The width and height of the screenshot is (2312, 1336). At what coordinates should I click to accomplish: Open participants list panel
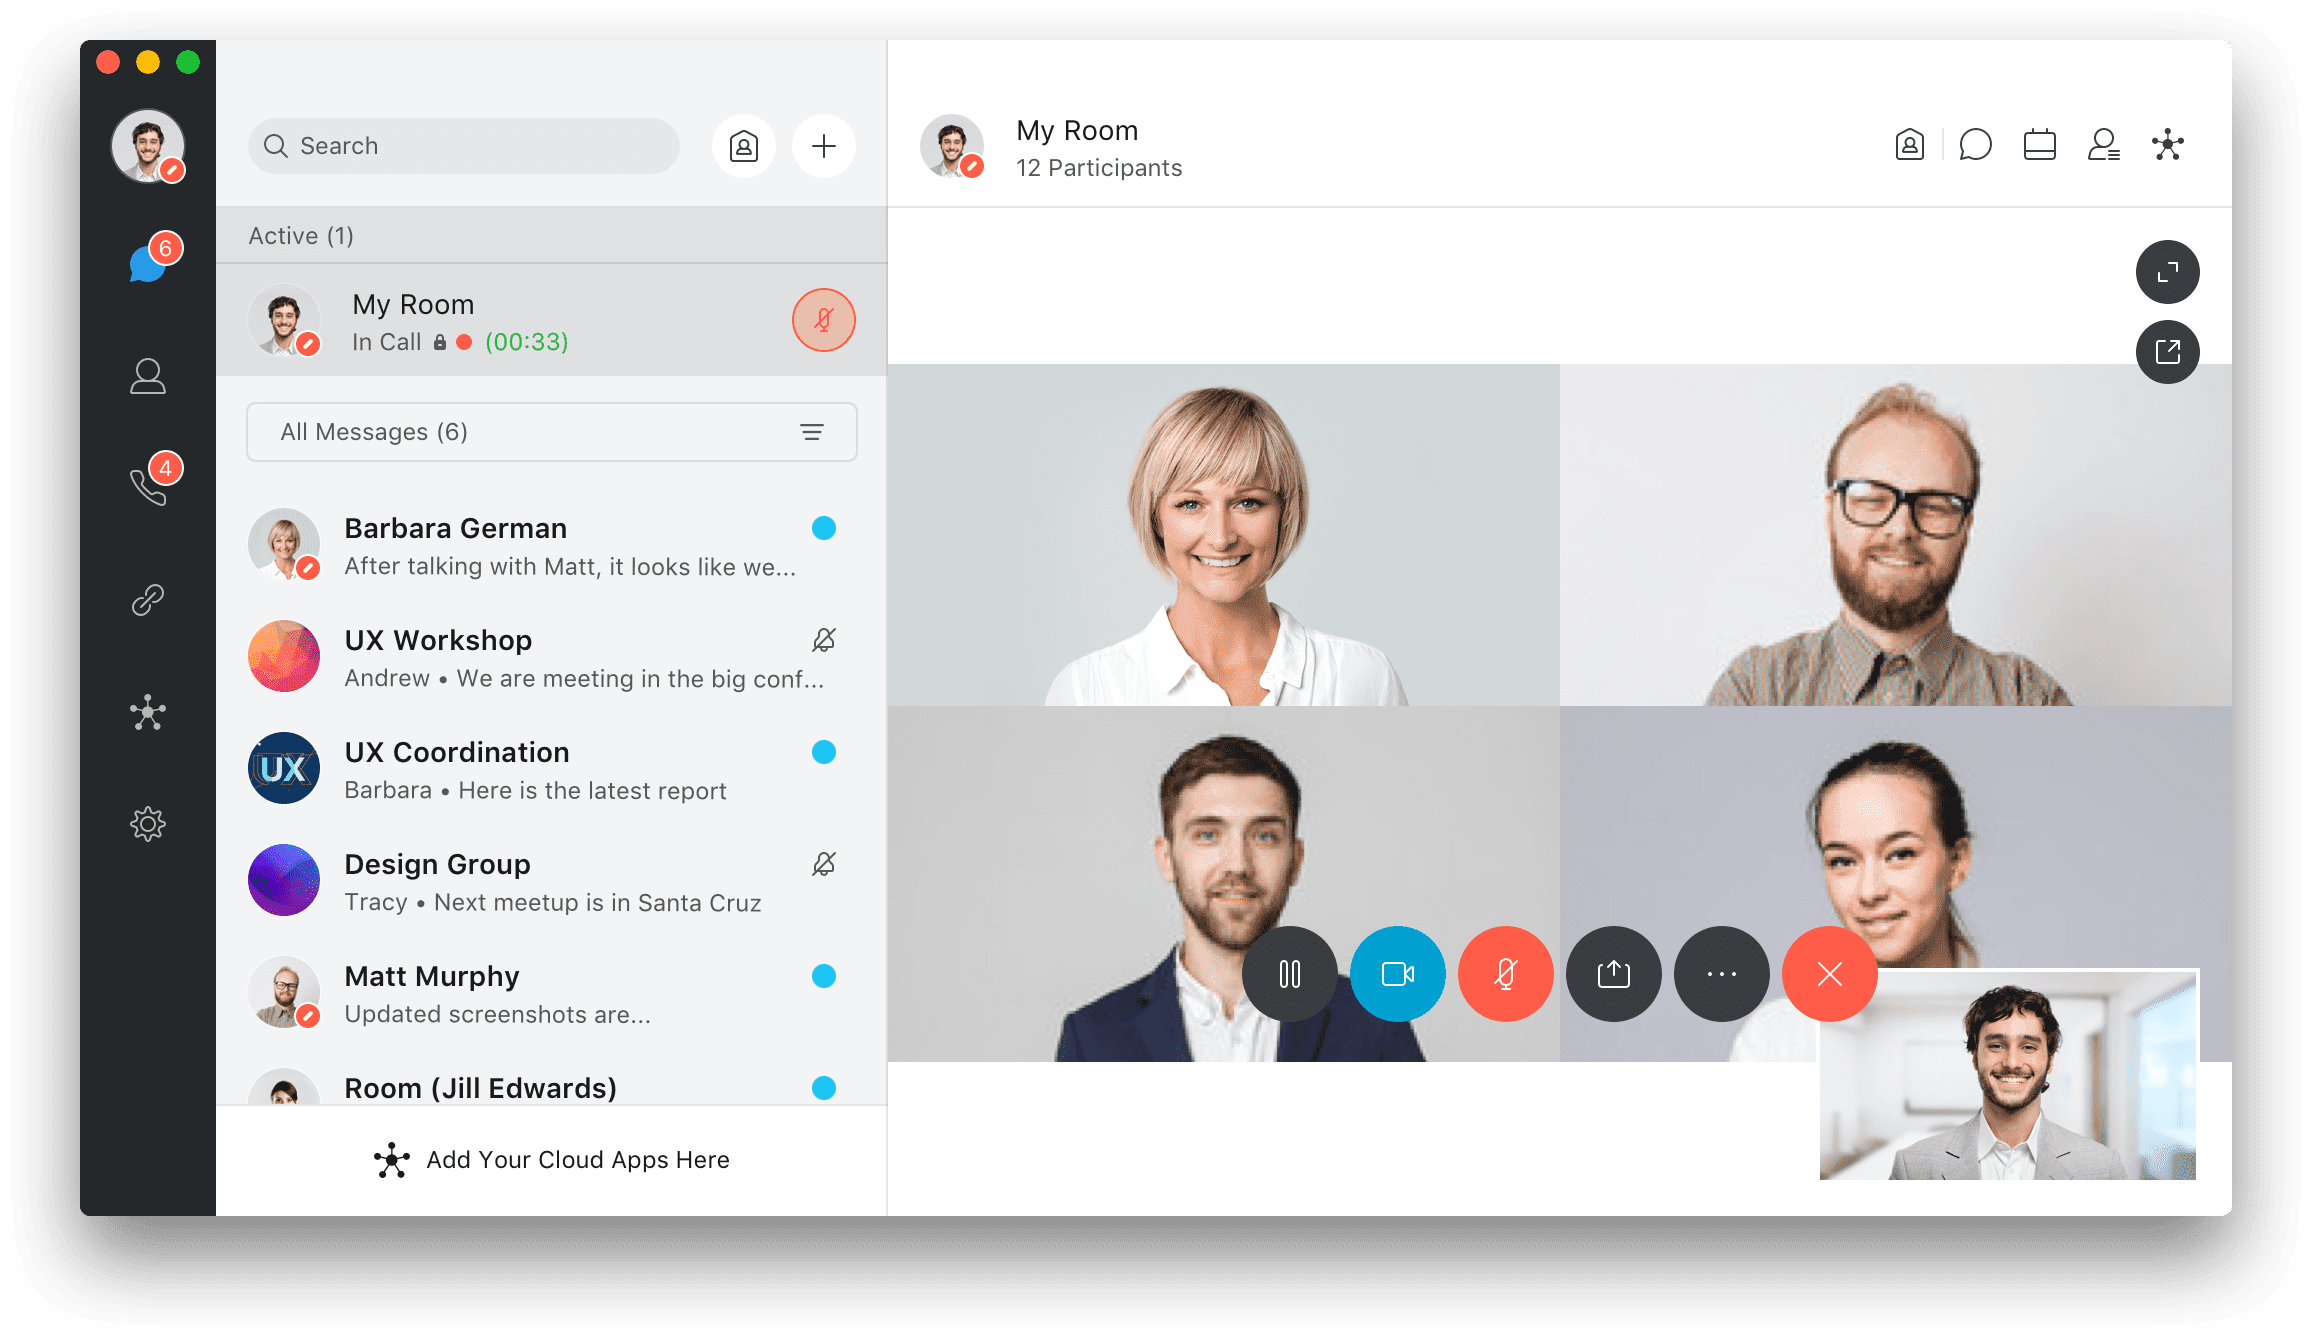coord(2104,145)
